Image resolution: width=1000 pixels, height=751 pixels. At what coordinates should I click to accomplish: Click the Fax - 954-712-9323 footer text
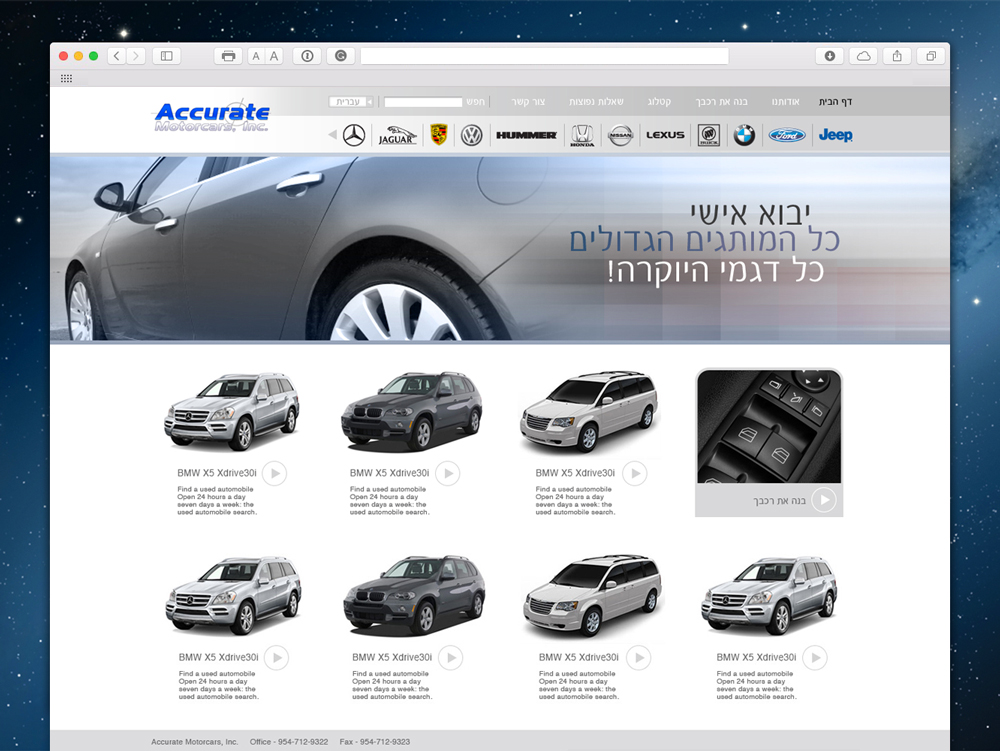[x=375, y=741]
